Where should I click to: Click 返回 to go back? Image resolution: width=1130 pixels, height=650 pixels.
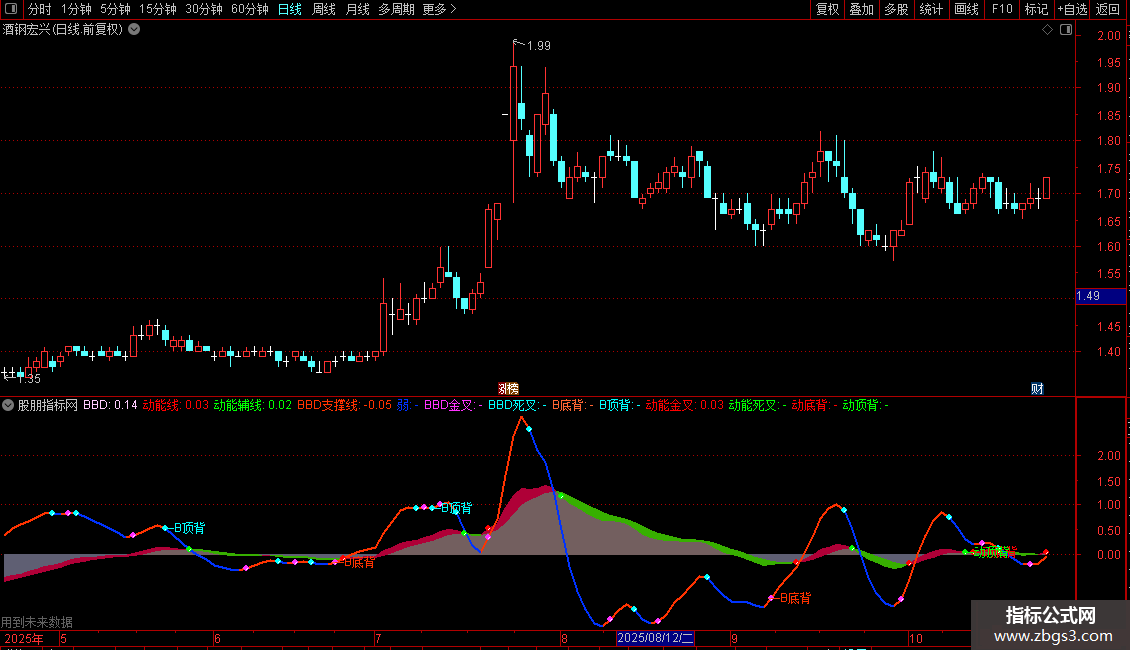point(1108,9)
